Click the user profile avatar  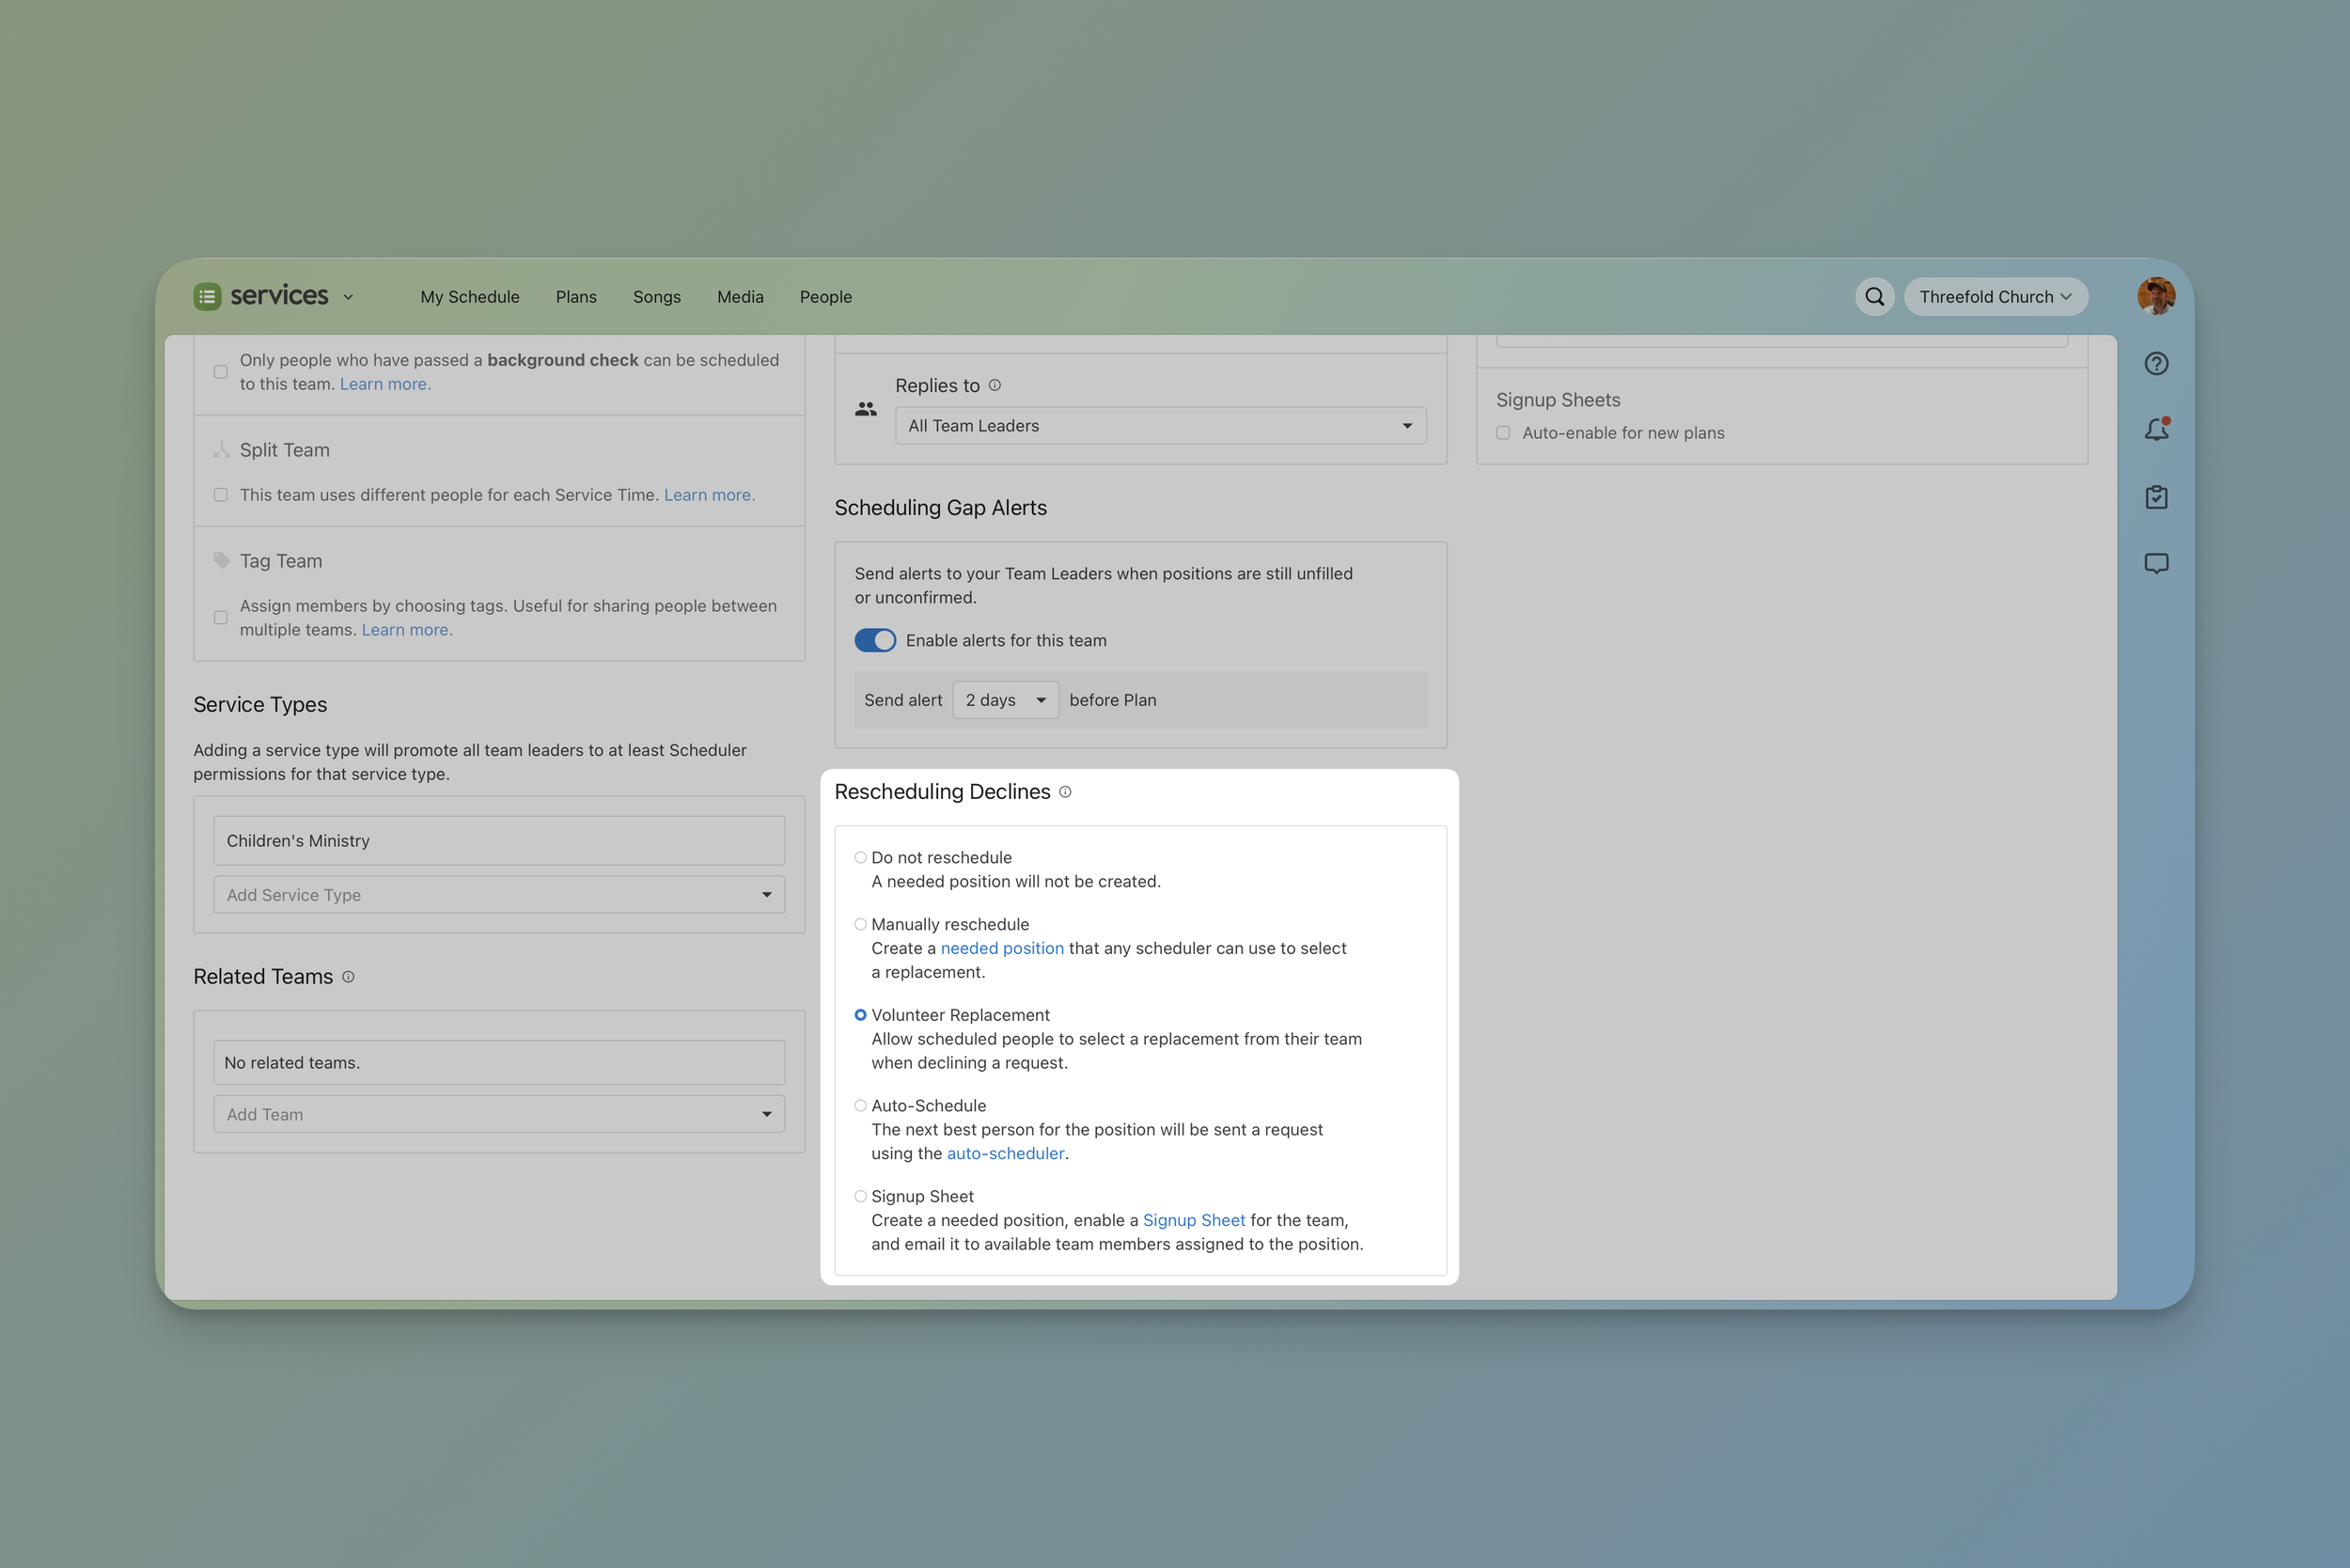coord(2156,296)
